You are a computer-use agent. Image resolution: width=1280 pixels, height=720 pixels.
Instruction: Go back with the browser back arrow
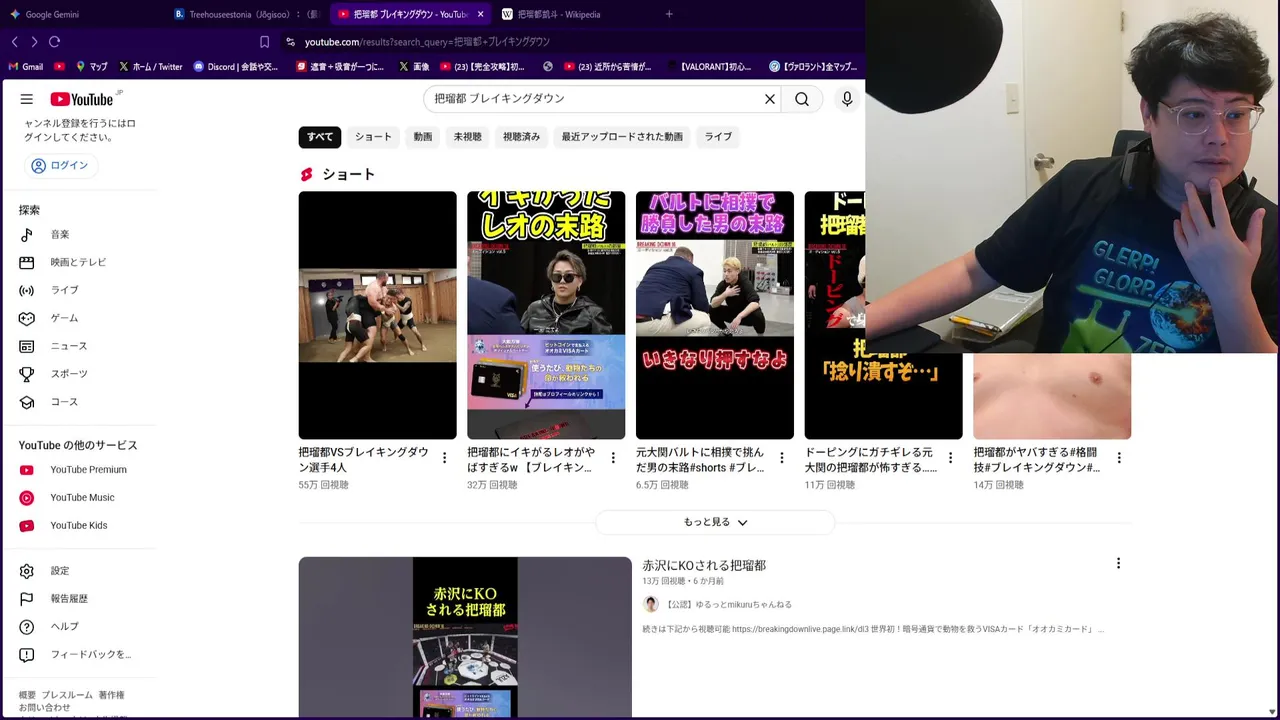click(15, 42)
